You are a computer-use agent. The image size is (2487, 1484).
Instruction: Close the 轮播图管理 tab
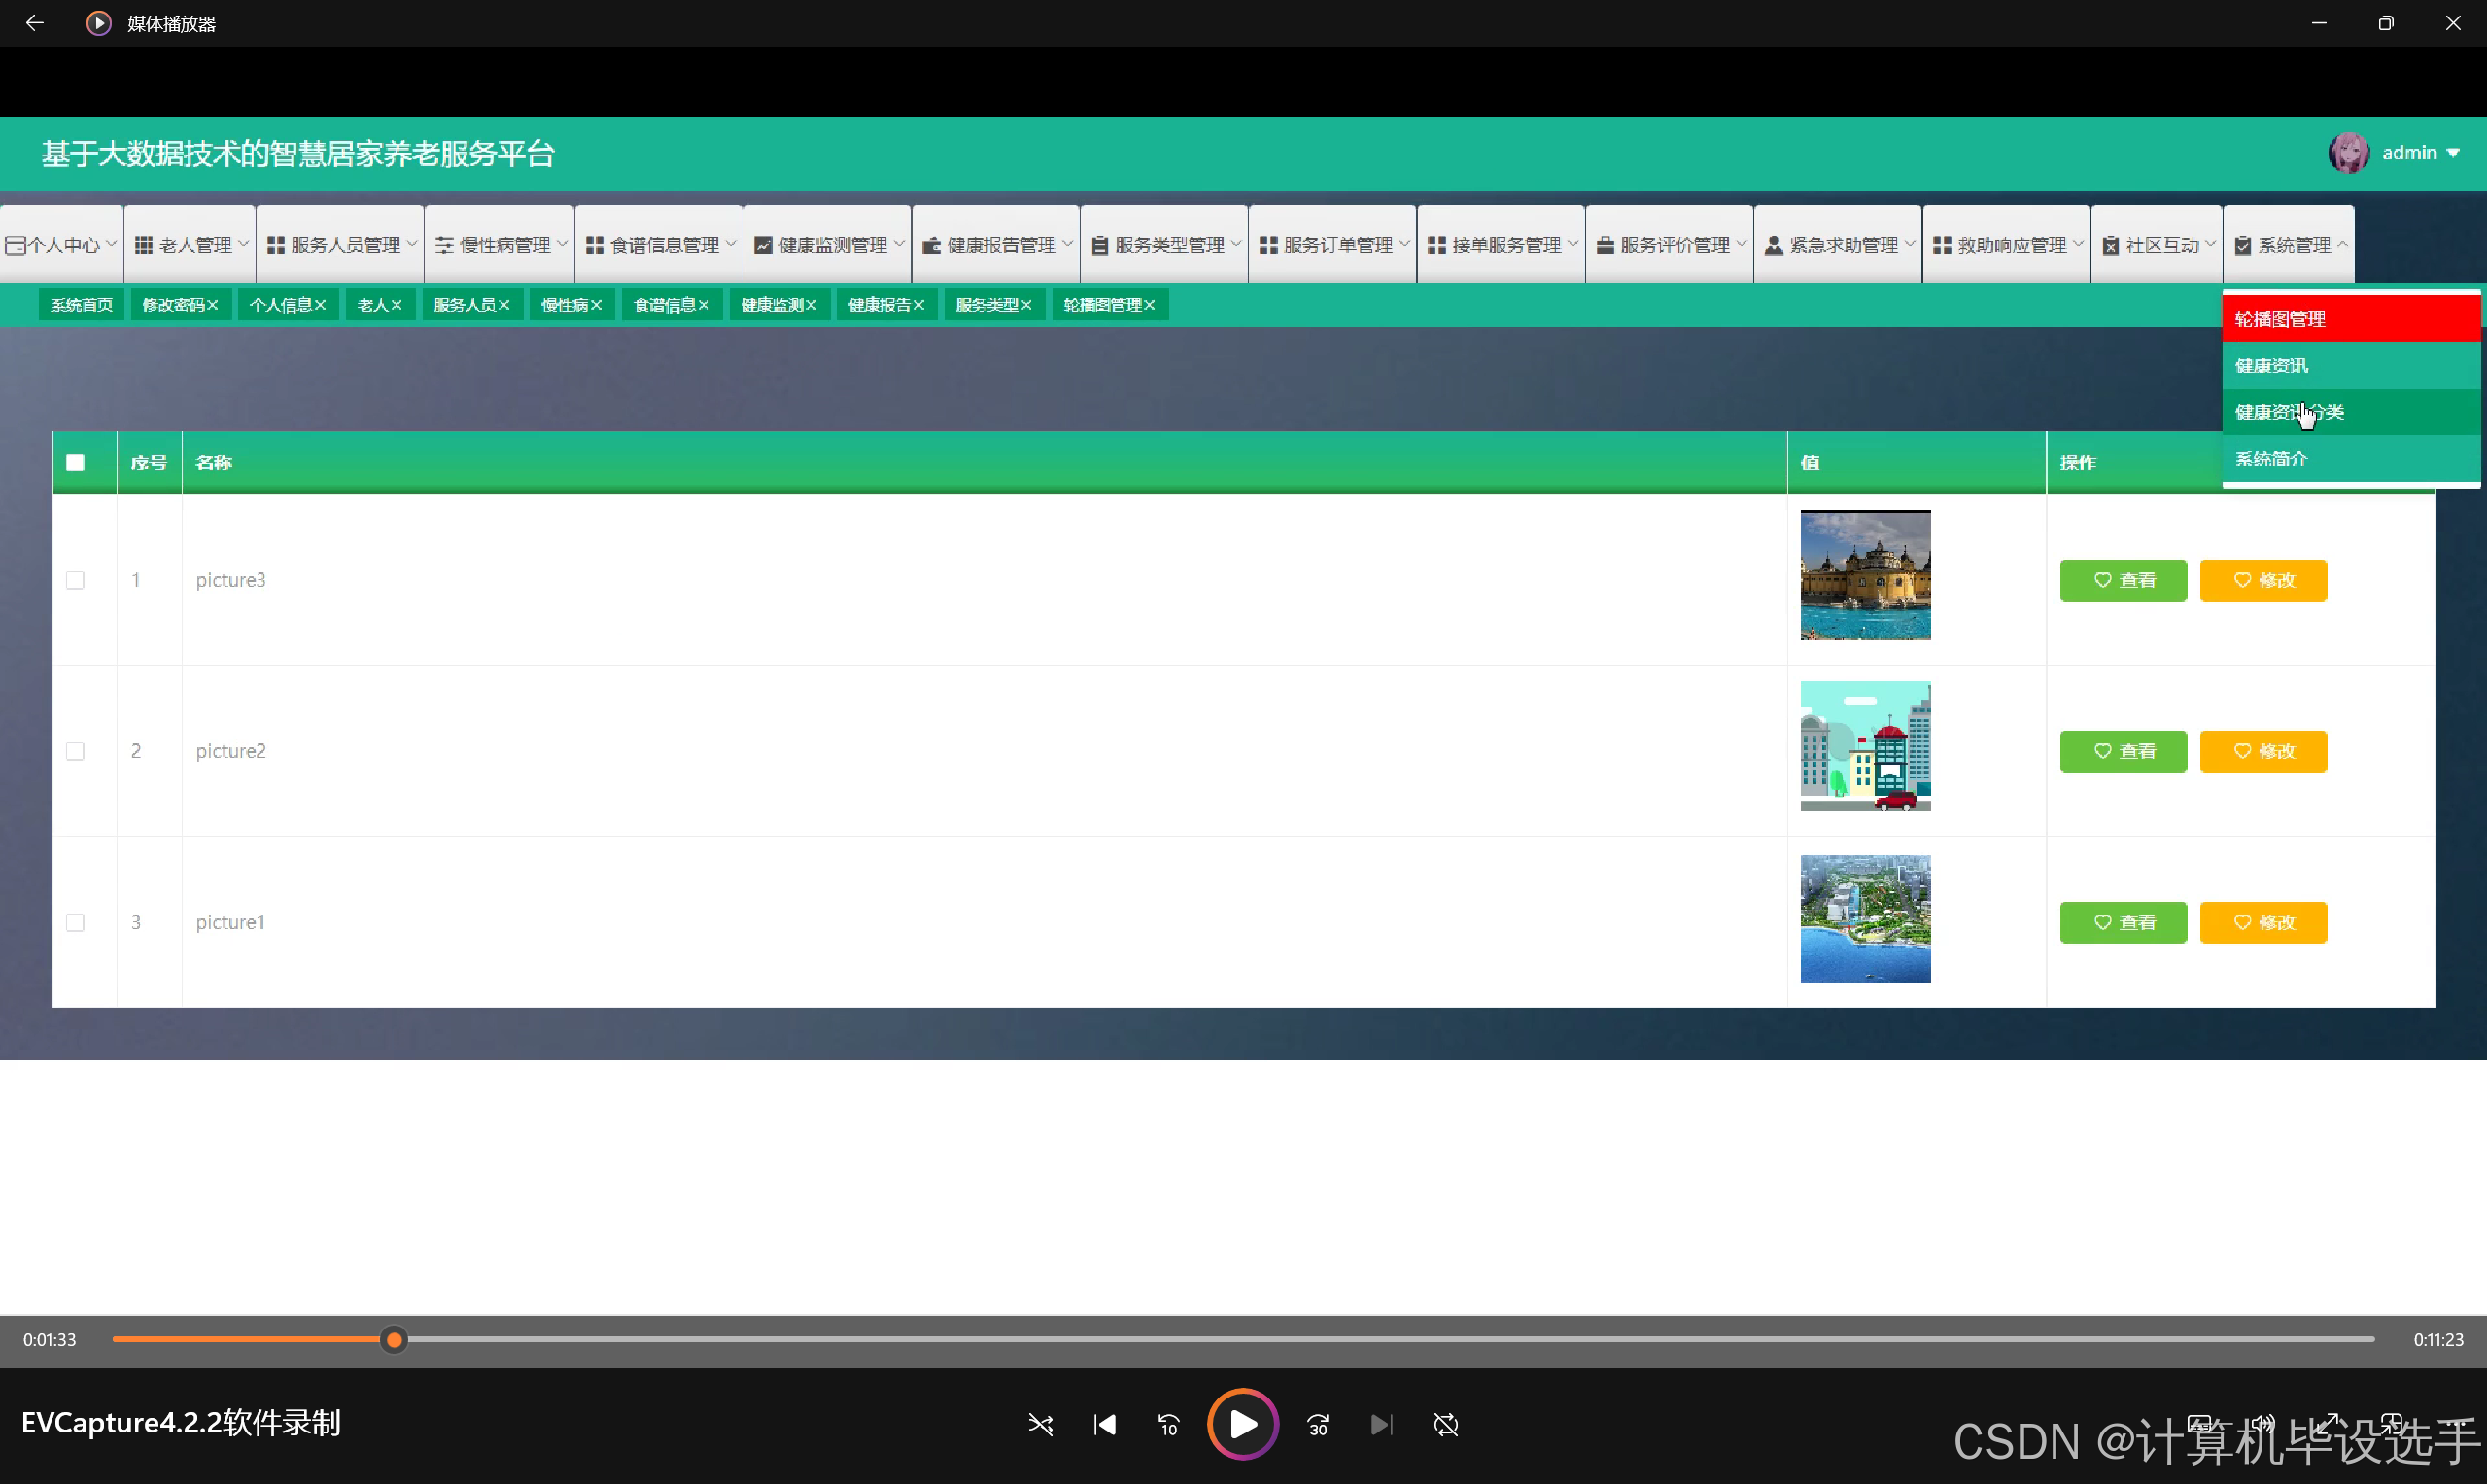pos(1150,305)
